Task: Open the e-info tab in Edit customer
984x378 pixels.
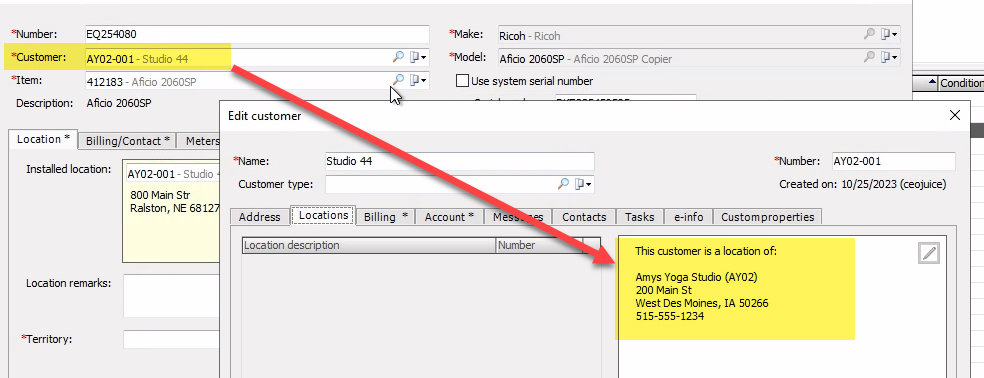Action: click(688, 217)
